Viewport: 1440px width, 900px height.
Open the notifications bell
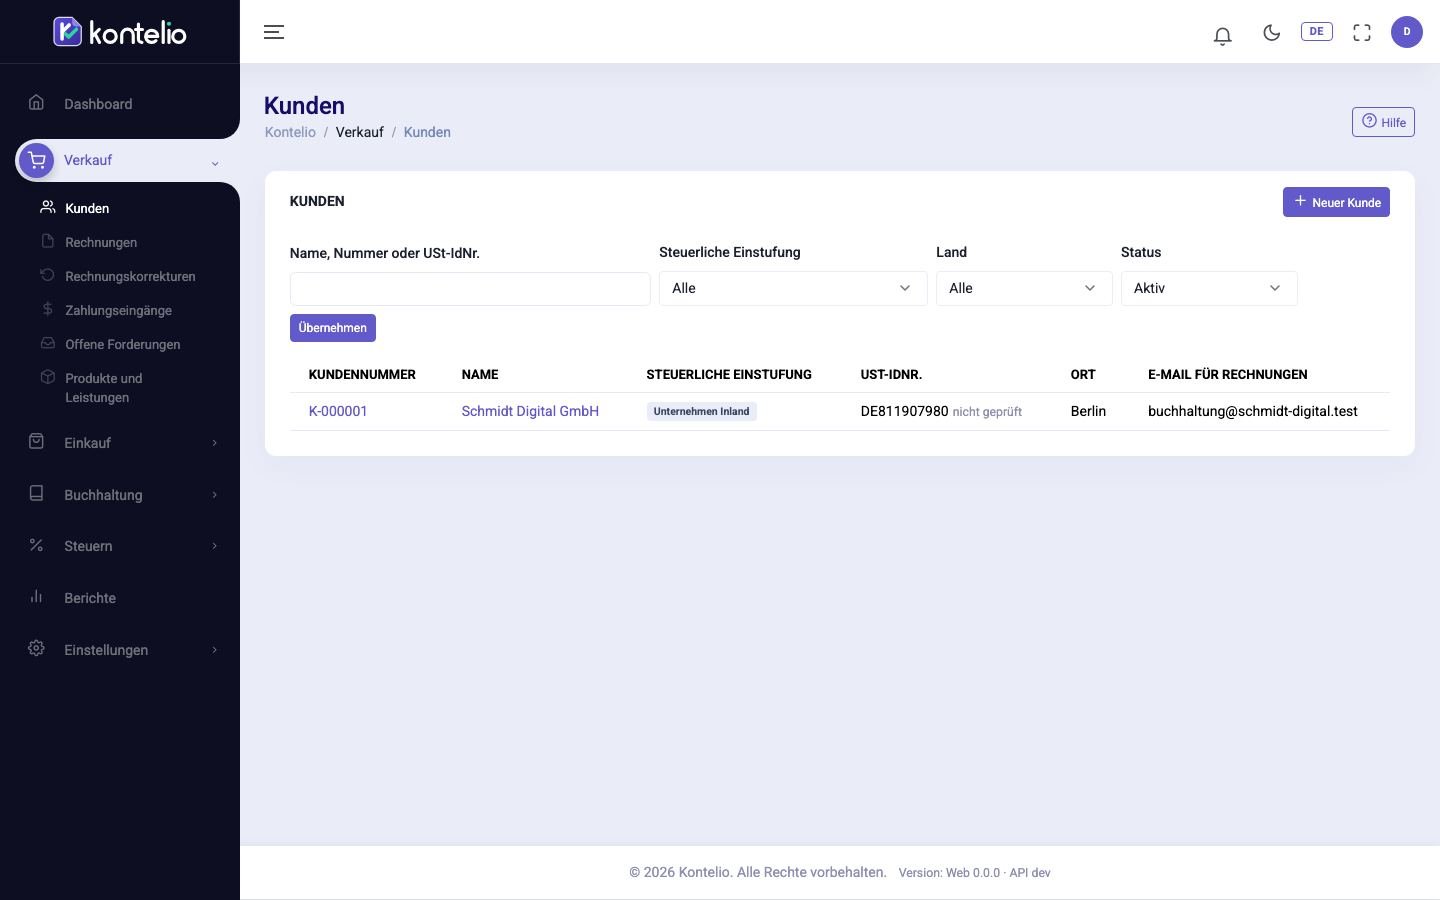point(1222,36)
